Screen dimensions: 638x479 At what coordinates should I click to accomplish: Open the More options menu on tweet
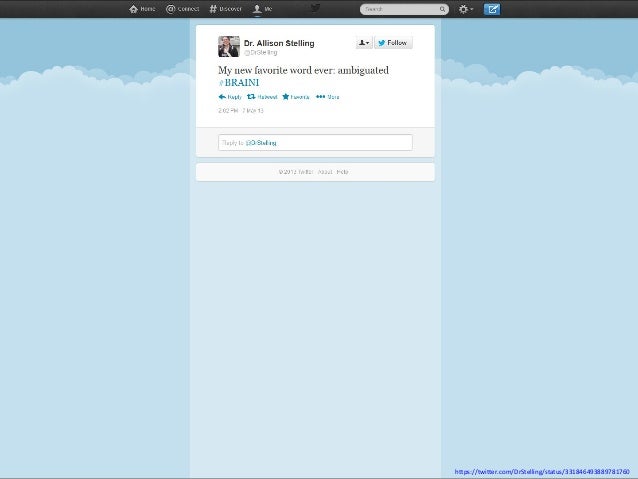[328, 97]
